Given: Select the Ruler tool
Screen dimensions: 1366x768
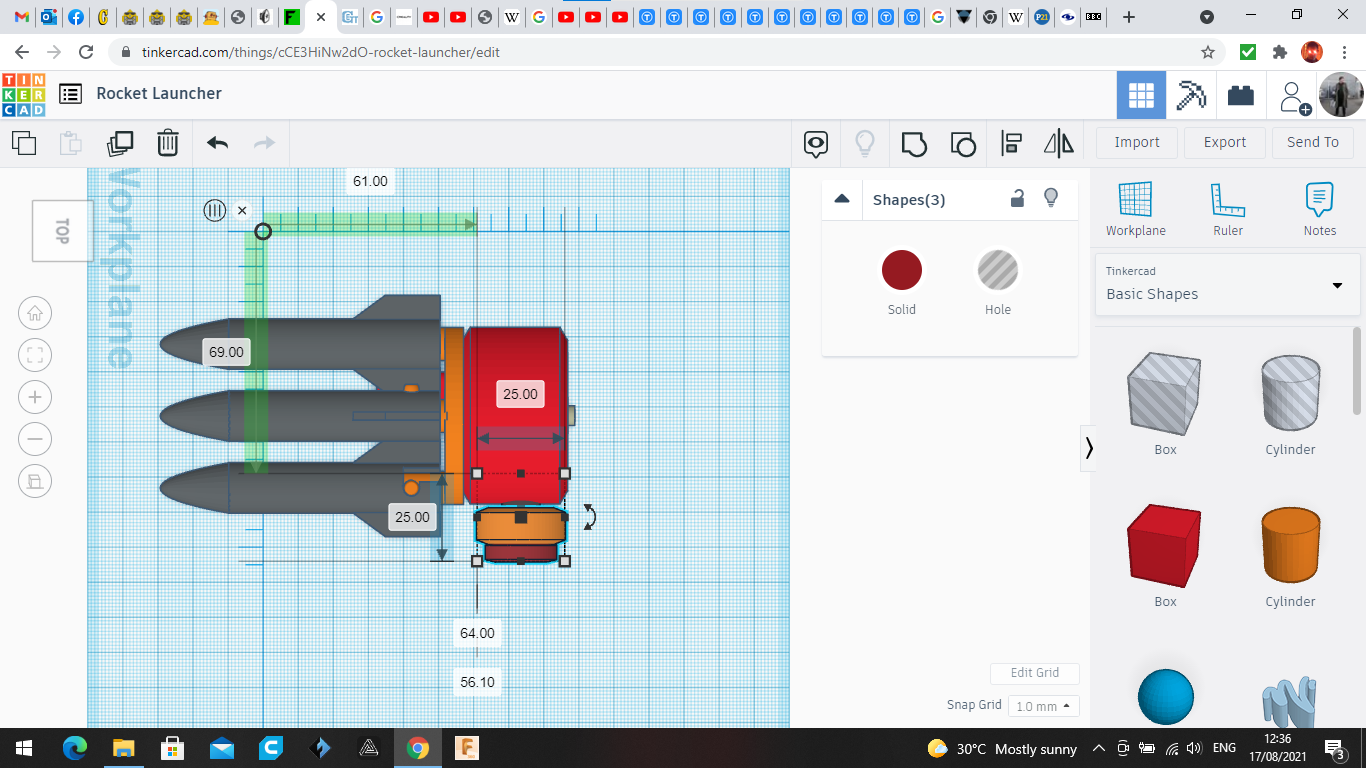Looking at the screenshot, I should tap(1227, 209).
